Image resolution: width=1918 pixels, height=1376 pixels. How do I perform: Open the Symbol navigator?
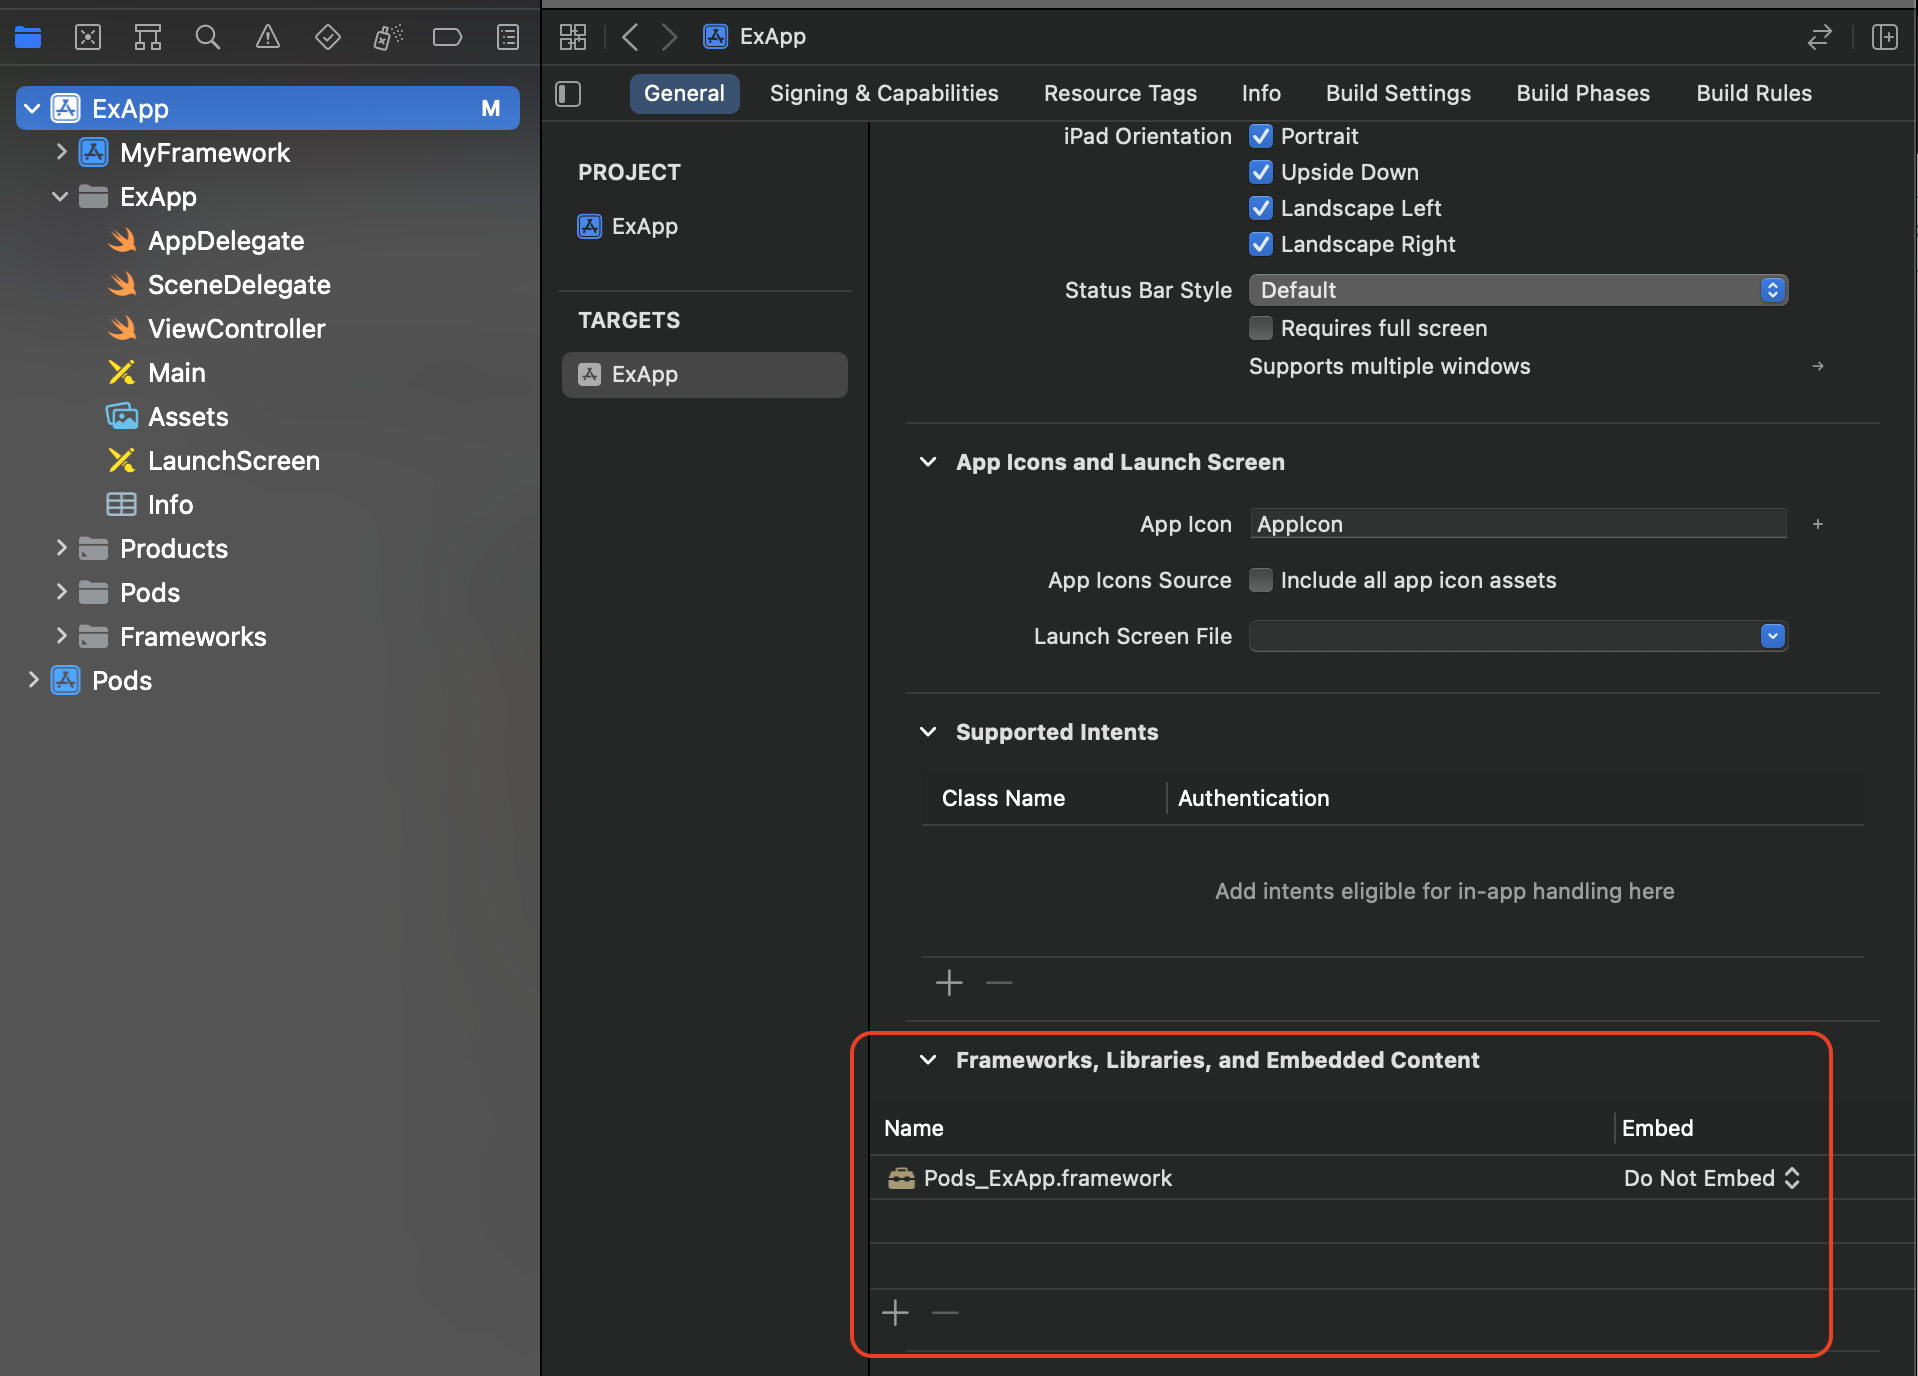[148, 38]
